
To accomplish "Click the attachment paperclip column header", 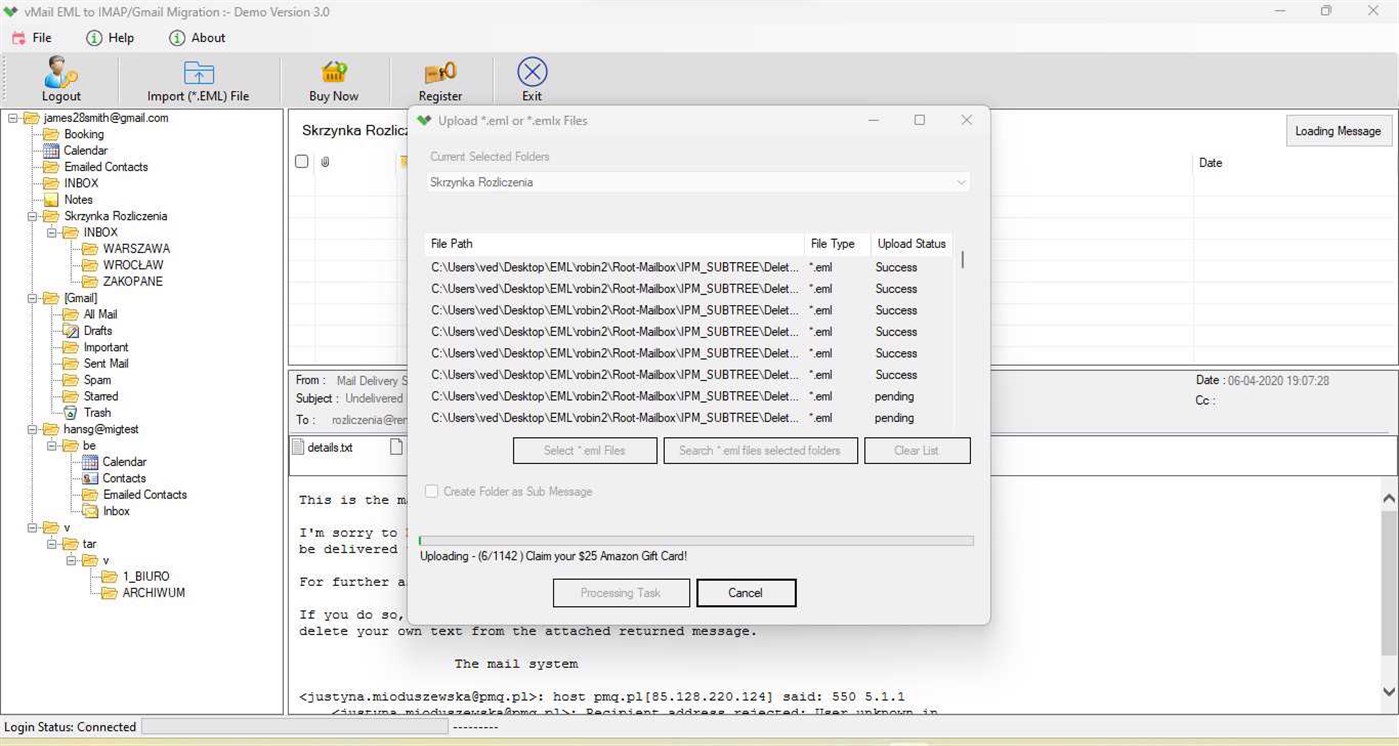I will (324, 161).
